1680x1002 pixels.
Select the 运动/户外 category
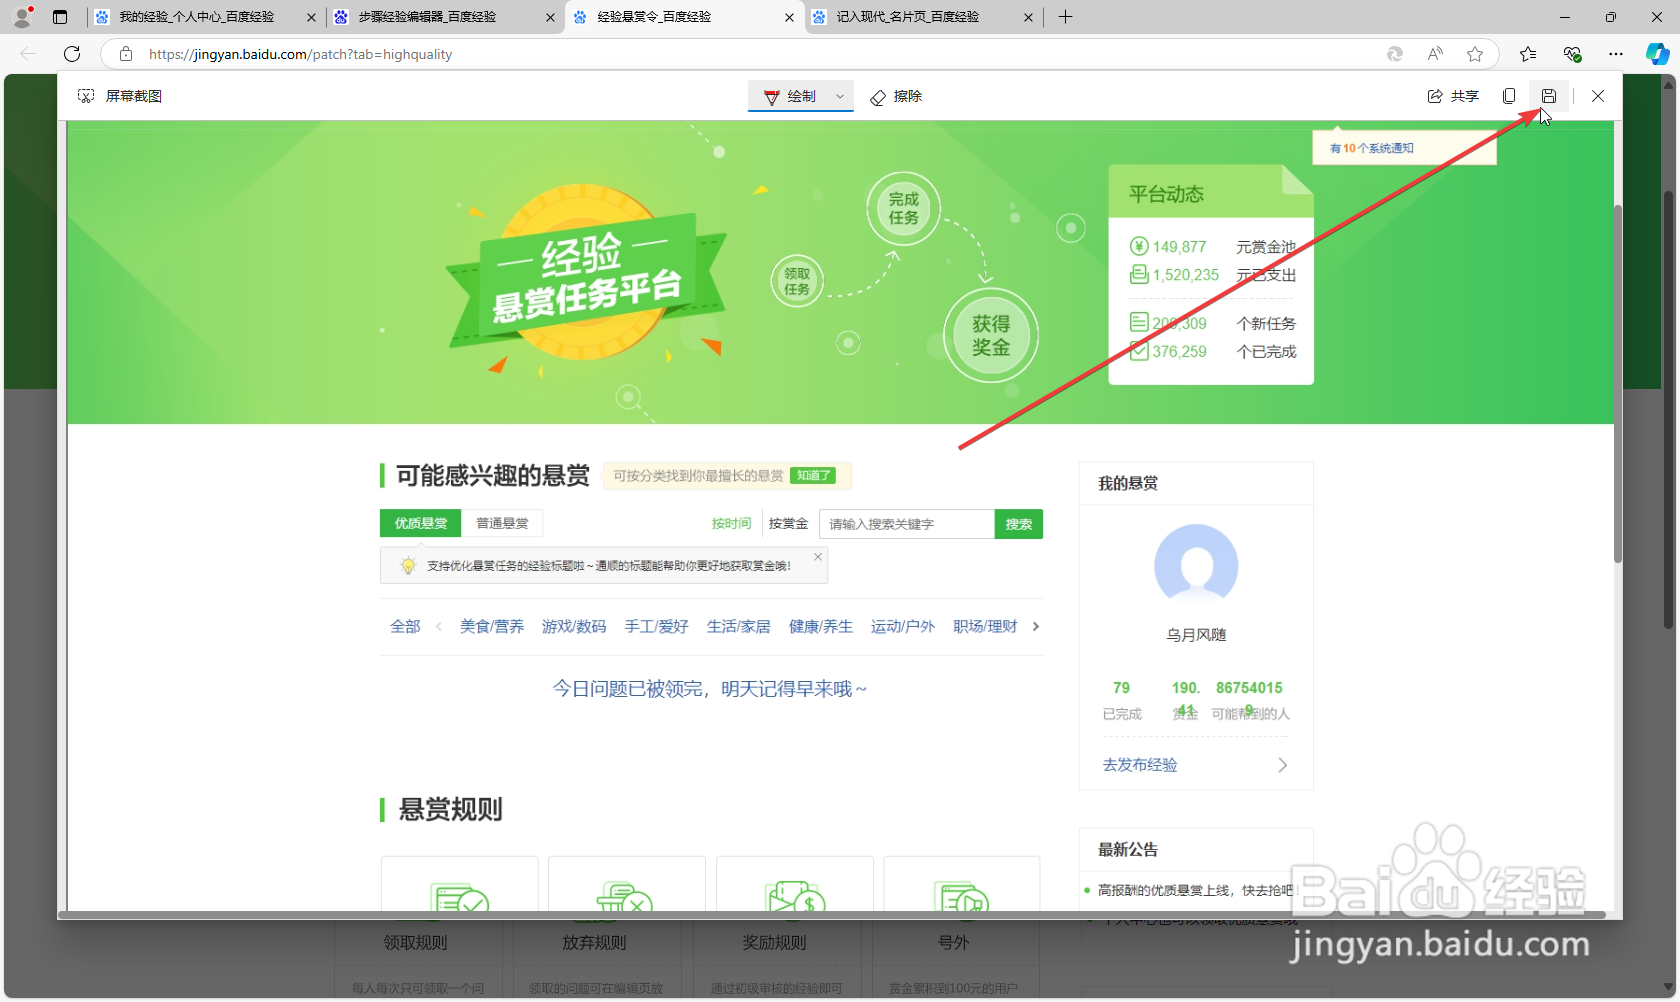pos(902,626)
